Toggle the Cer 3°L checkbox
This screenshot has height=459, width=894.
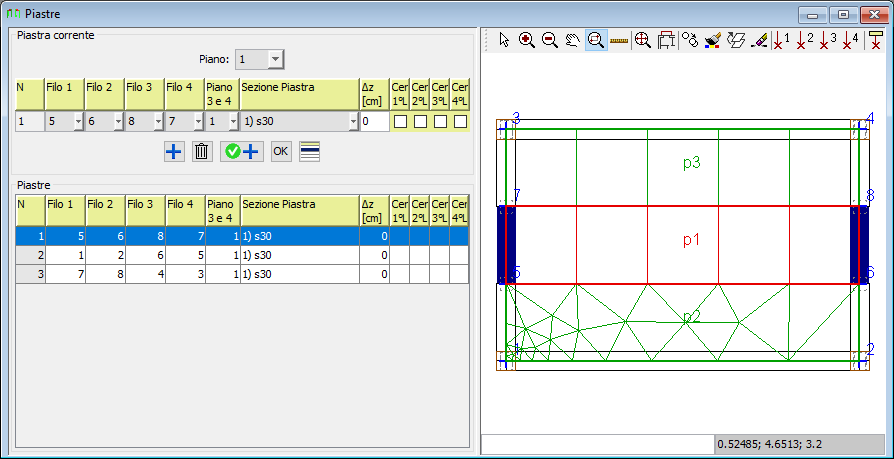click(440, 121)
